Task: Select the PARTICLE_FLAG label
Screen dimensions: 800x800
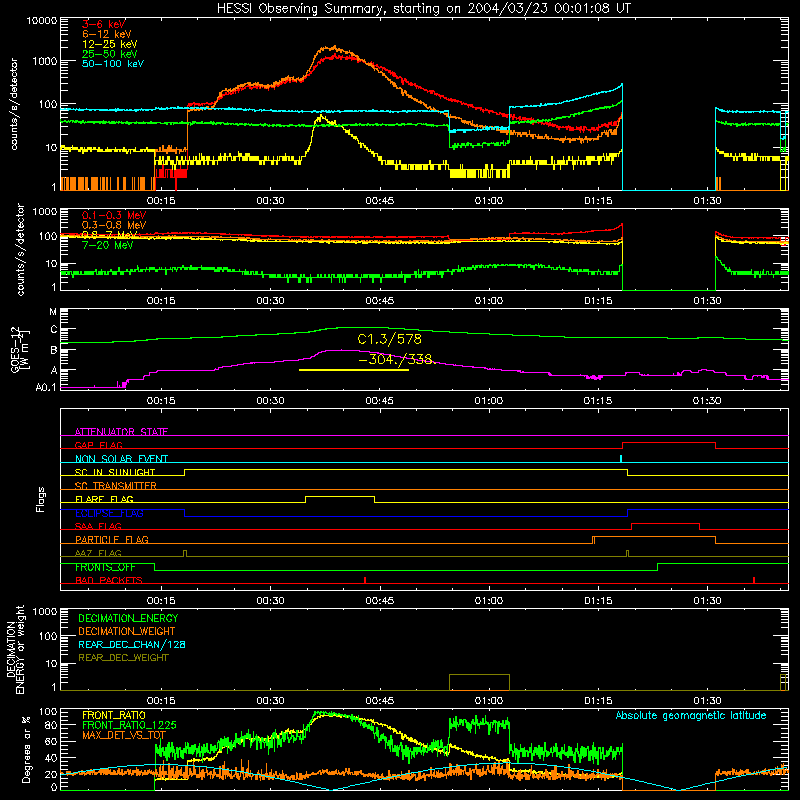Action: click(112, 539)
